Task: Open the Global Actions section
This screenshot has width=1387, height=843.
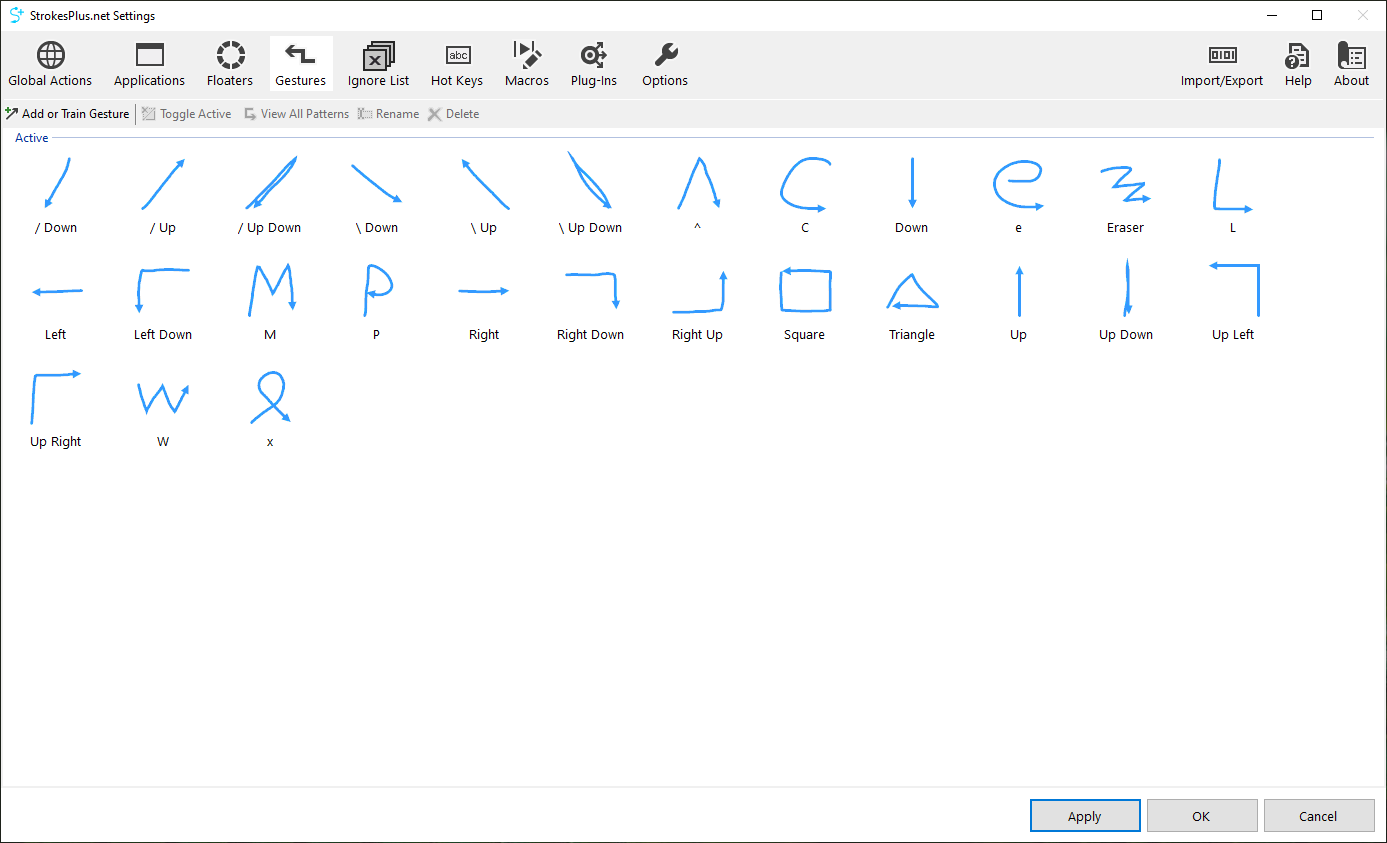Action: point(50,64)
